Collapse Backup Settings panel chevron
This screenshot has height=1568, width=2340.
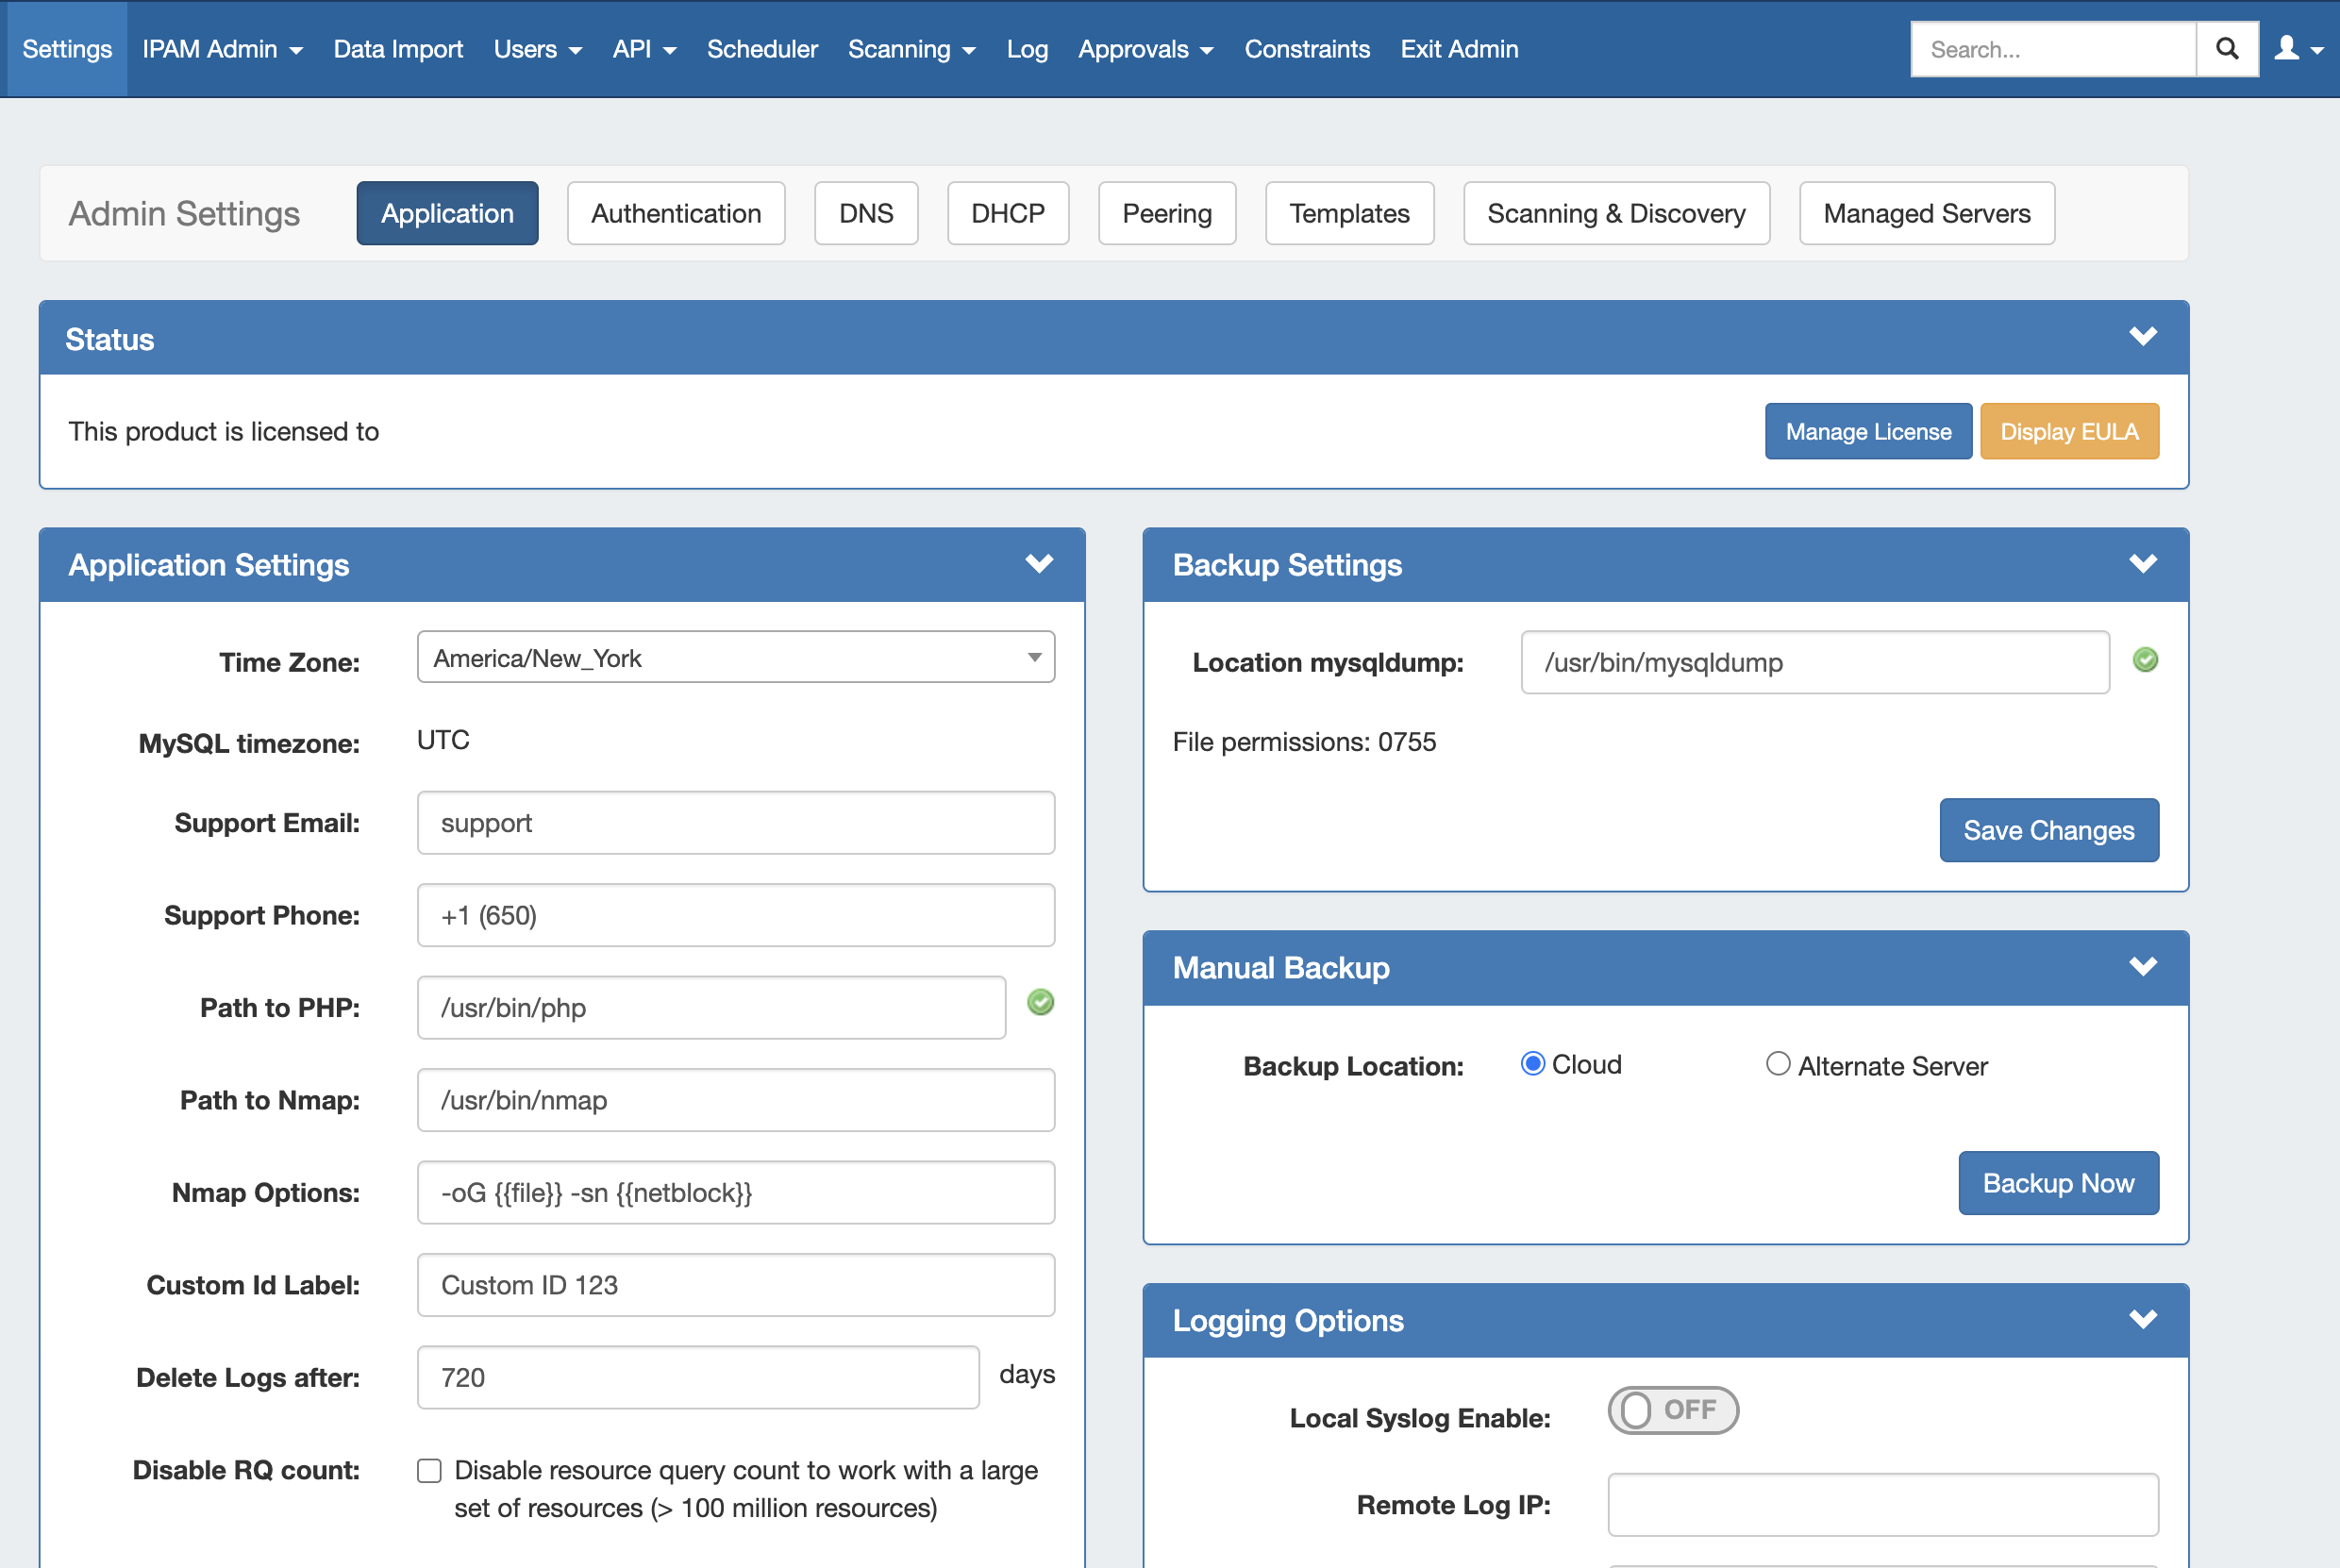coord(2142,564)
